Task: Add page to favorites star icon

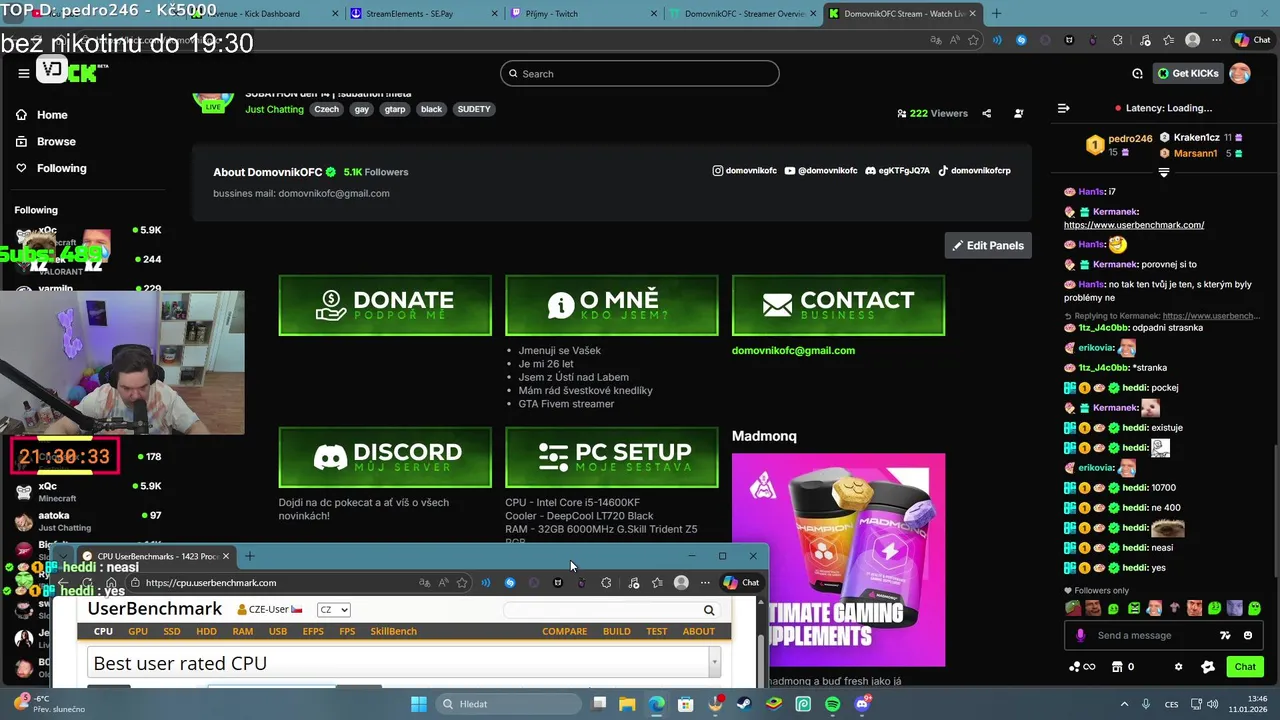Action: (x=973, y=40)
